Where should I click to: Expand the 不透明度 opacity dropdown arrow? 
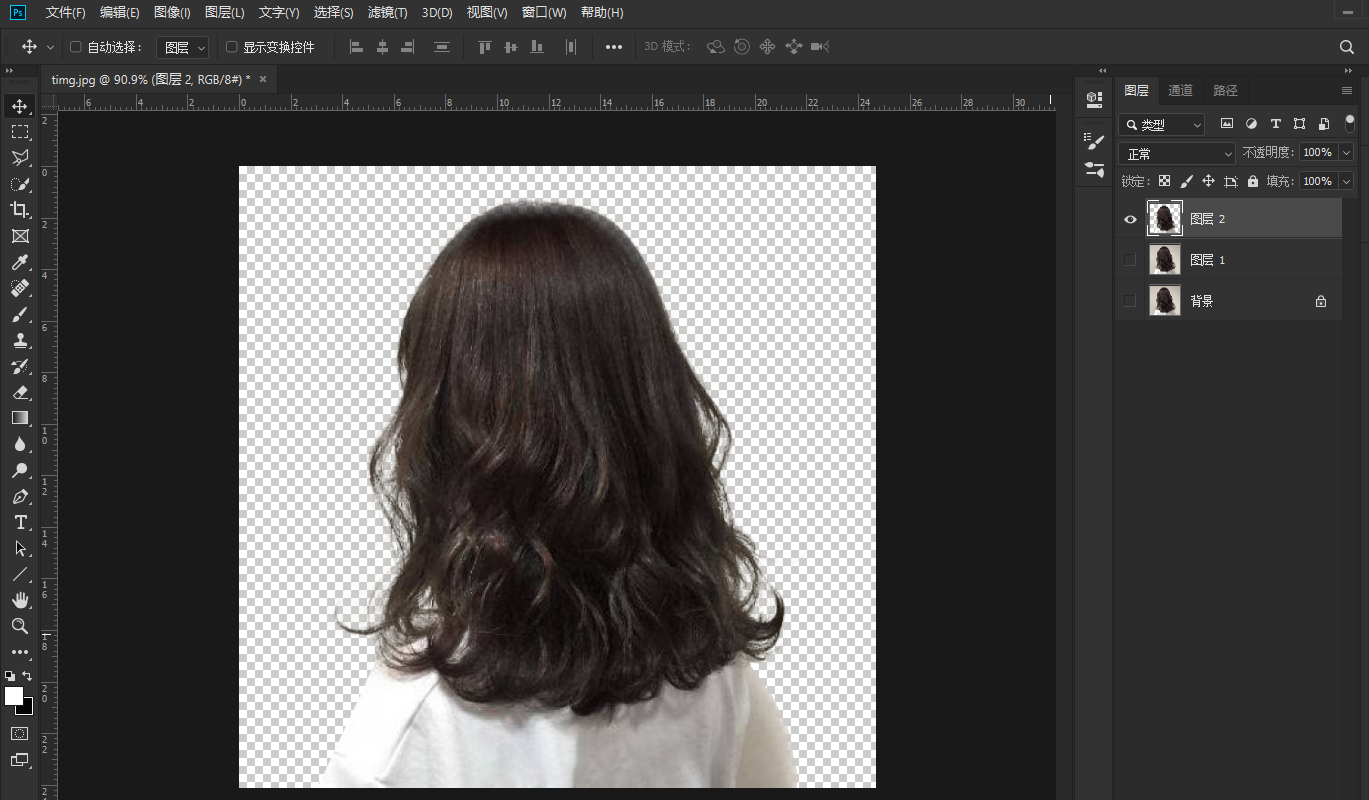coord(1346,153)
